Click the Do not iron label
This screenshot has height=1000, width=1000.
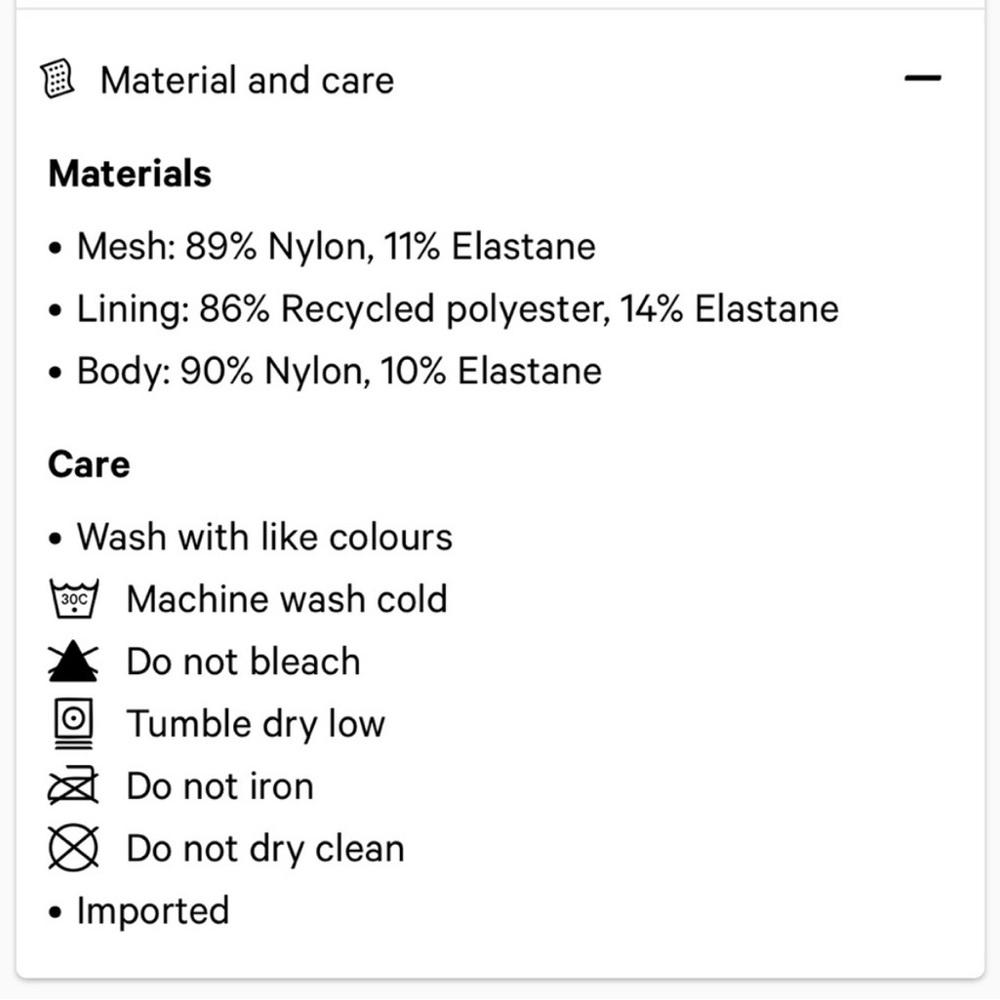point(220,787)
